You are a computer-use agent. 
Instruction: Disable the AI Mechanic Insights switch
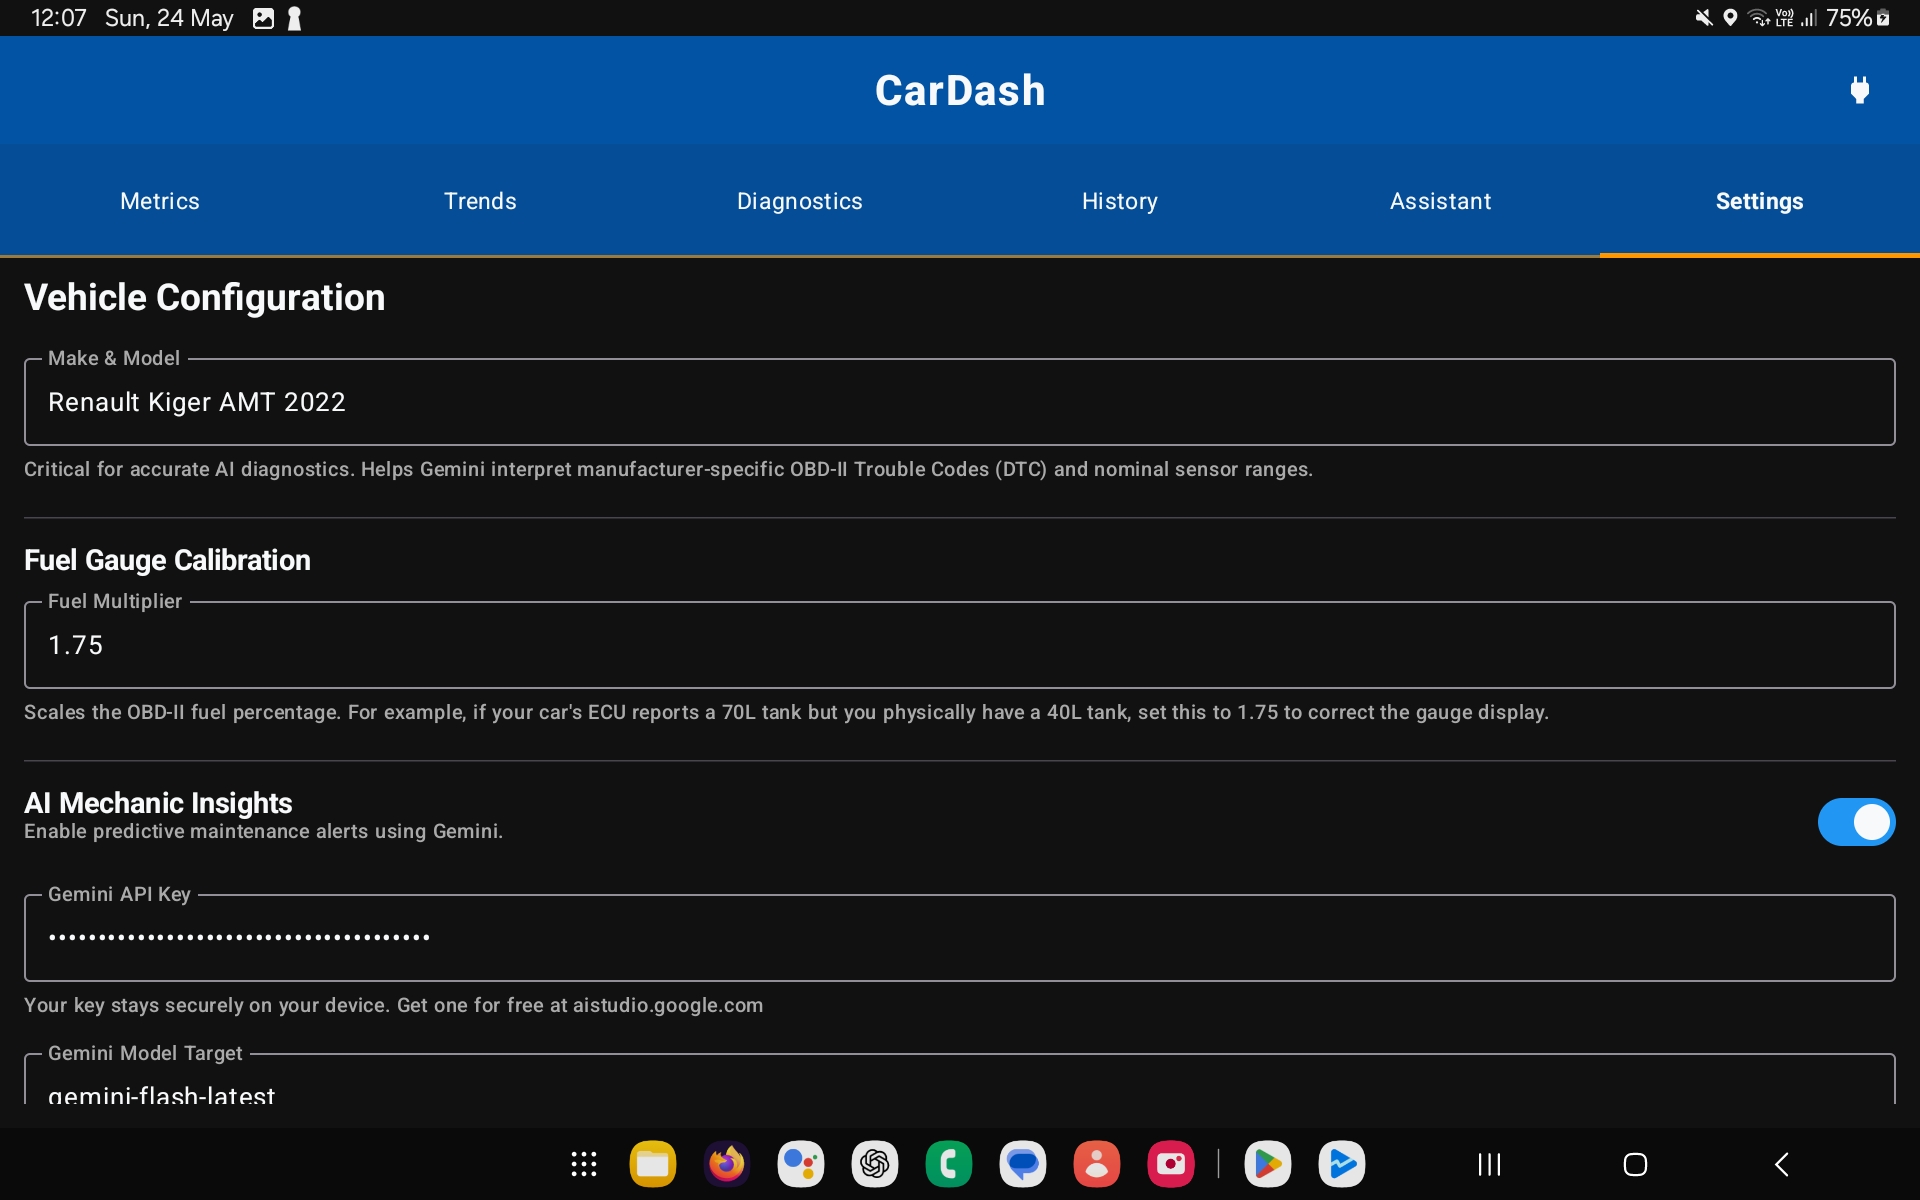pyautogui.click(x=1856, y=822)
